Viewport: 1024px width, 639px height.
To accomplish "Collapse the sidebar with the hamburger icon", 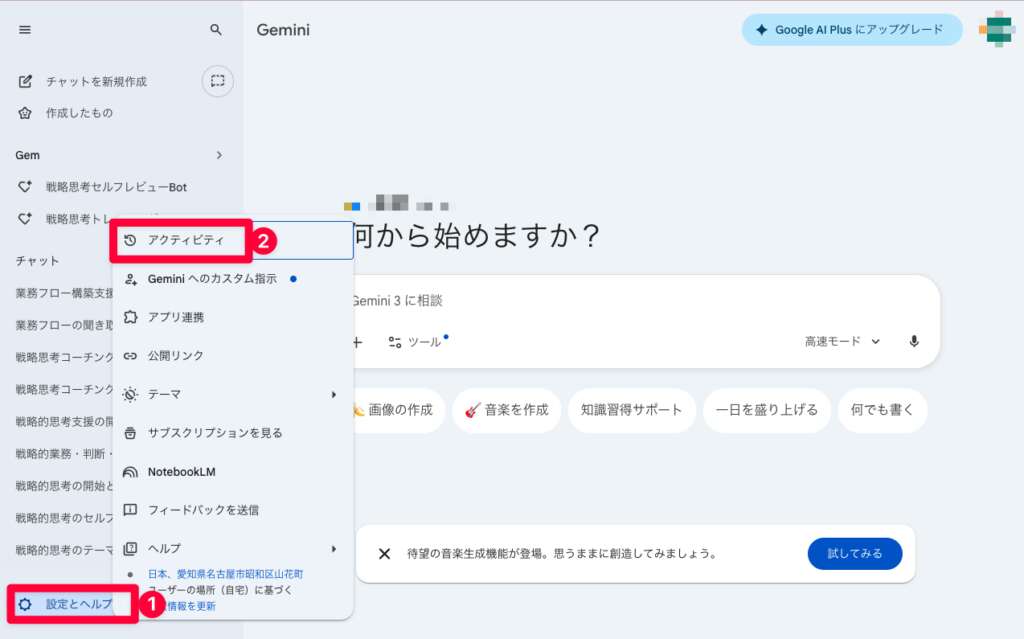I will [24, 29].
